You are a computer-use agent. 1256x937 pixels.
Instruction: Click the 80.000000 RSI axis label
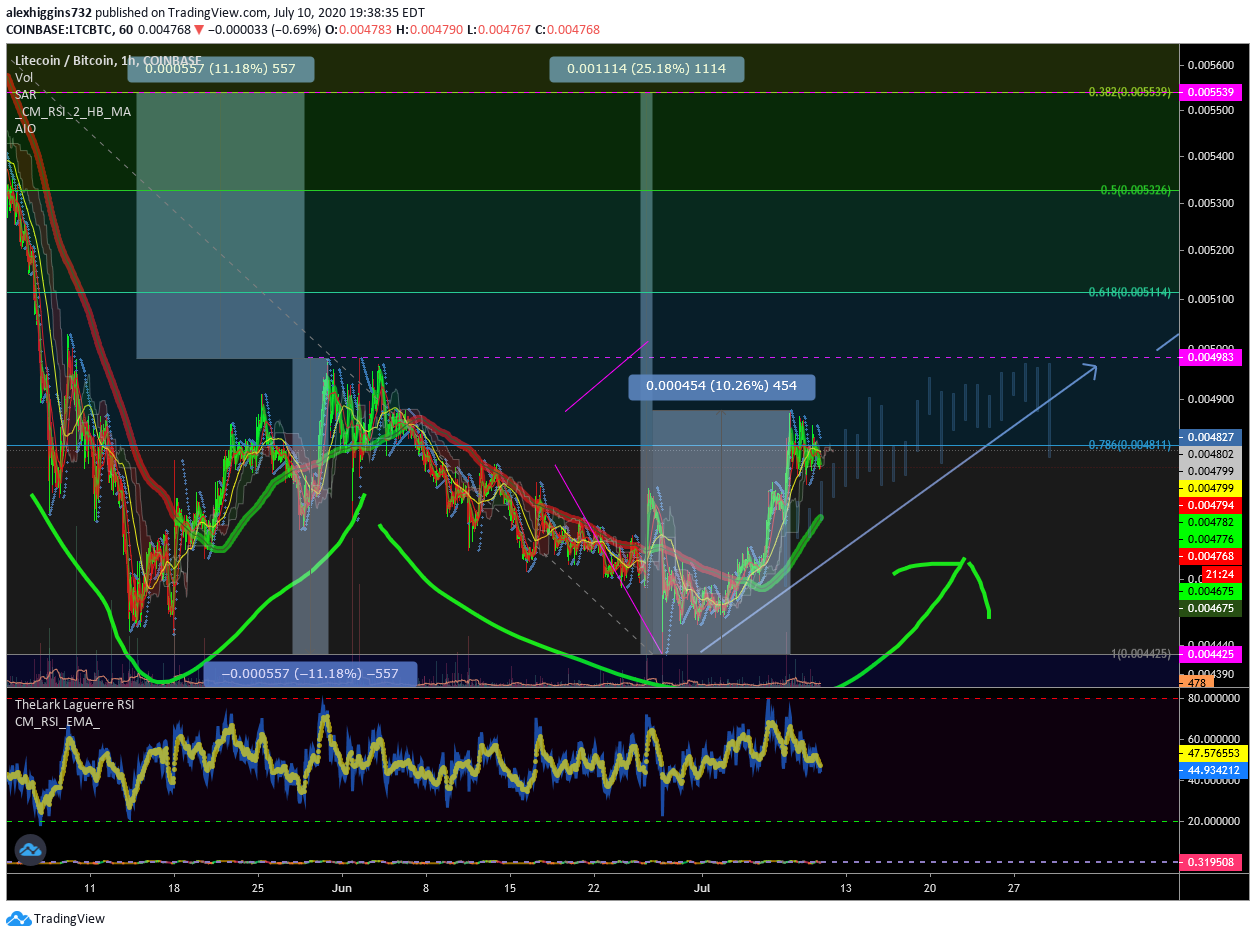pos(1213,698)
